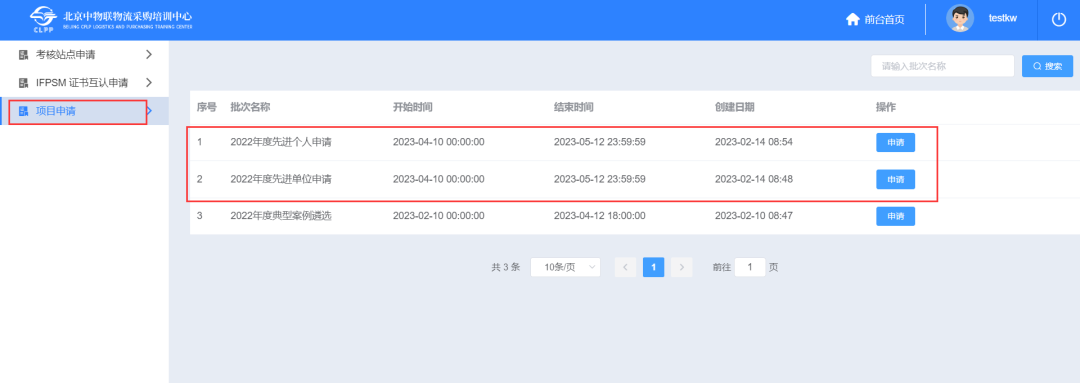Open the 10条/页 page size dropdown

click(x=565, y=267)
